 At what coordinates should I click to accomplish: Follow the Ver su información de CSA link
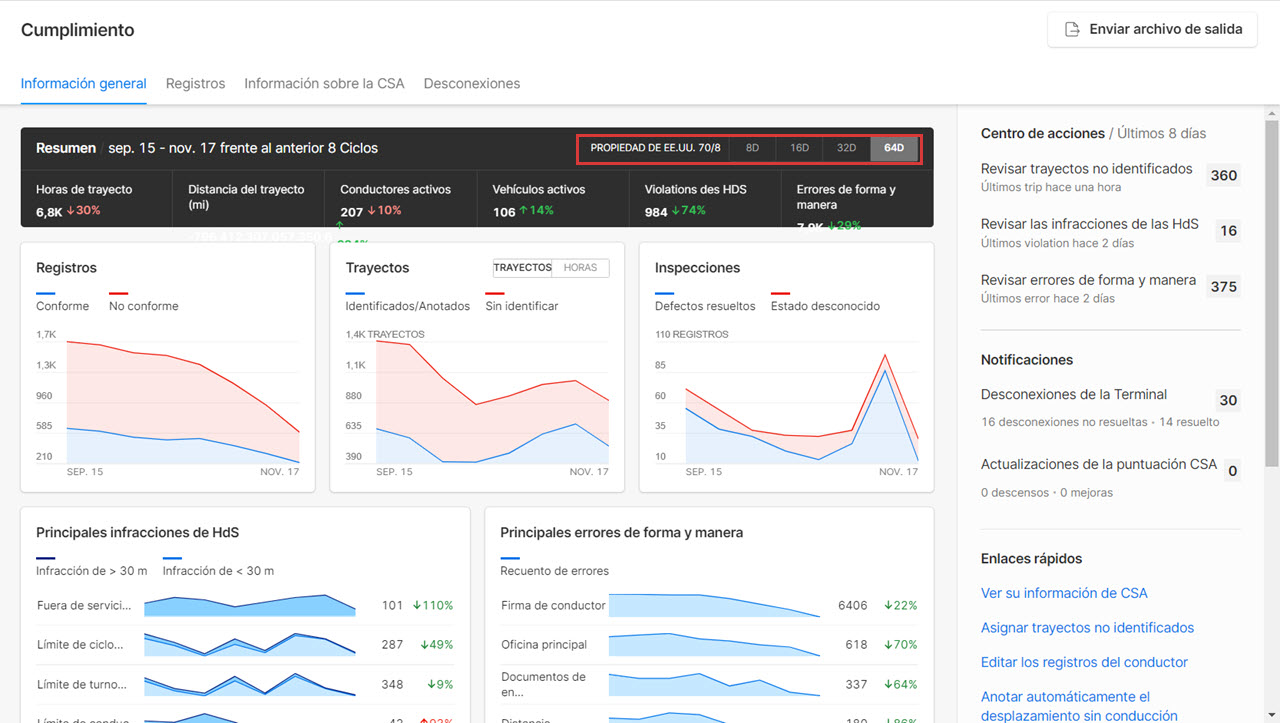coord(1064,593)
